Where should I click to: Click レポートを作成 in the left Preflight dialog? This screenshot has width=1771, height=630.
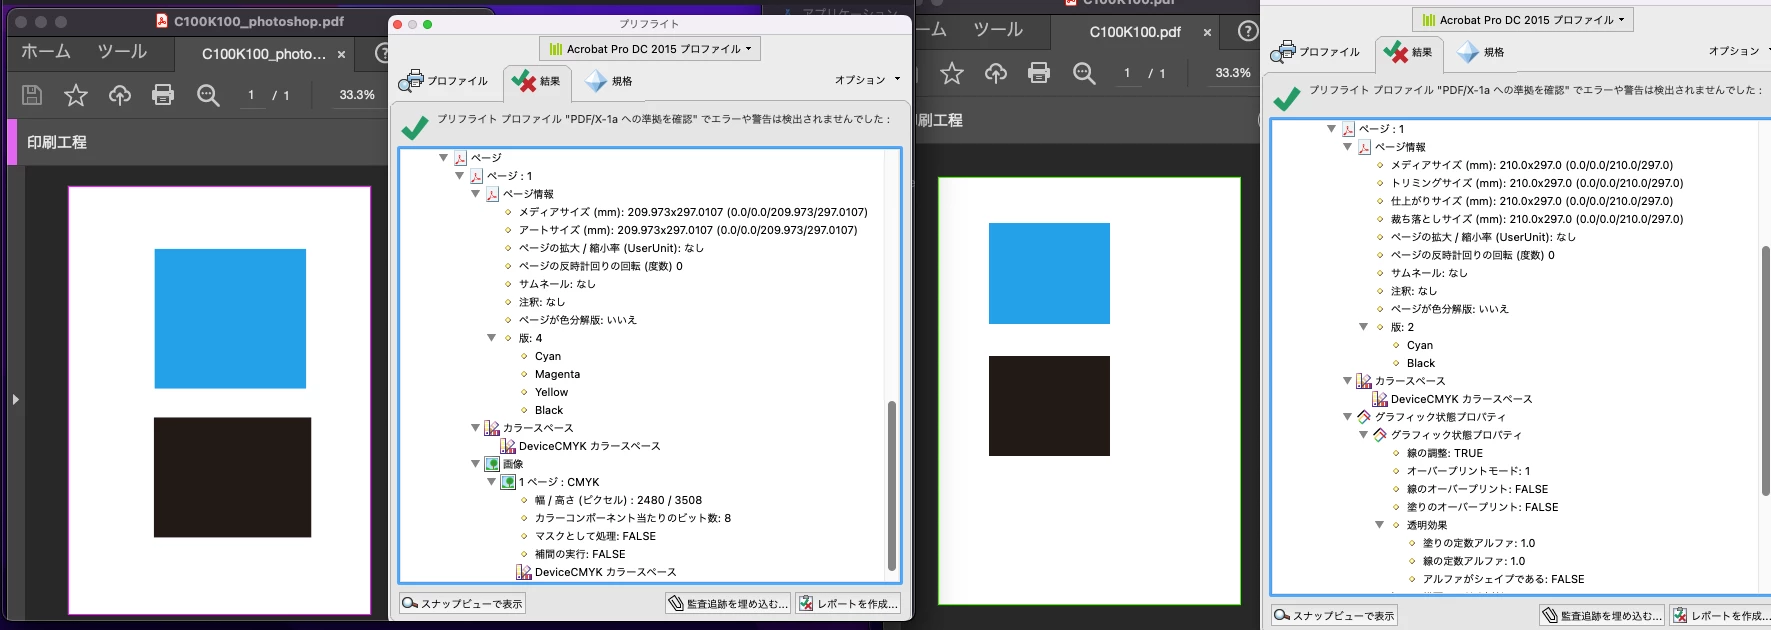(x=848, y=603)
